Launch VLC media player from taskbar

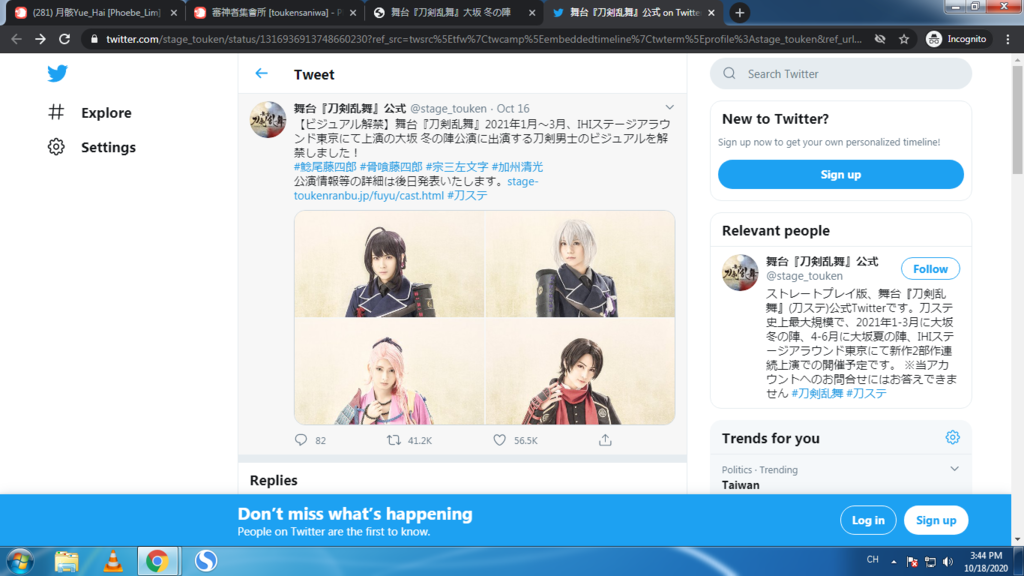(x=113, y=561)
